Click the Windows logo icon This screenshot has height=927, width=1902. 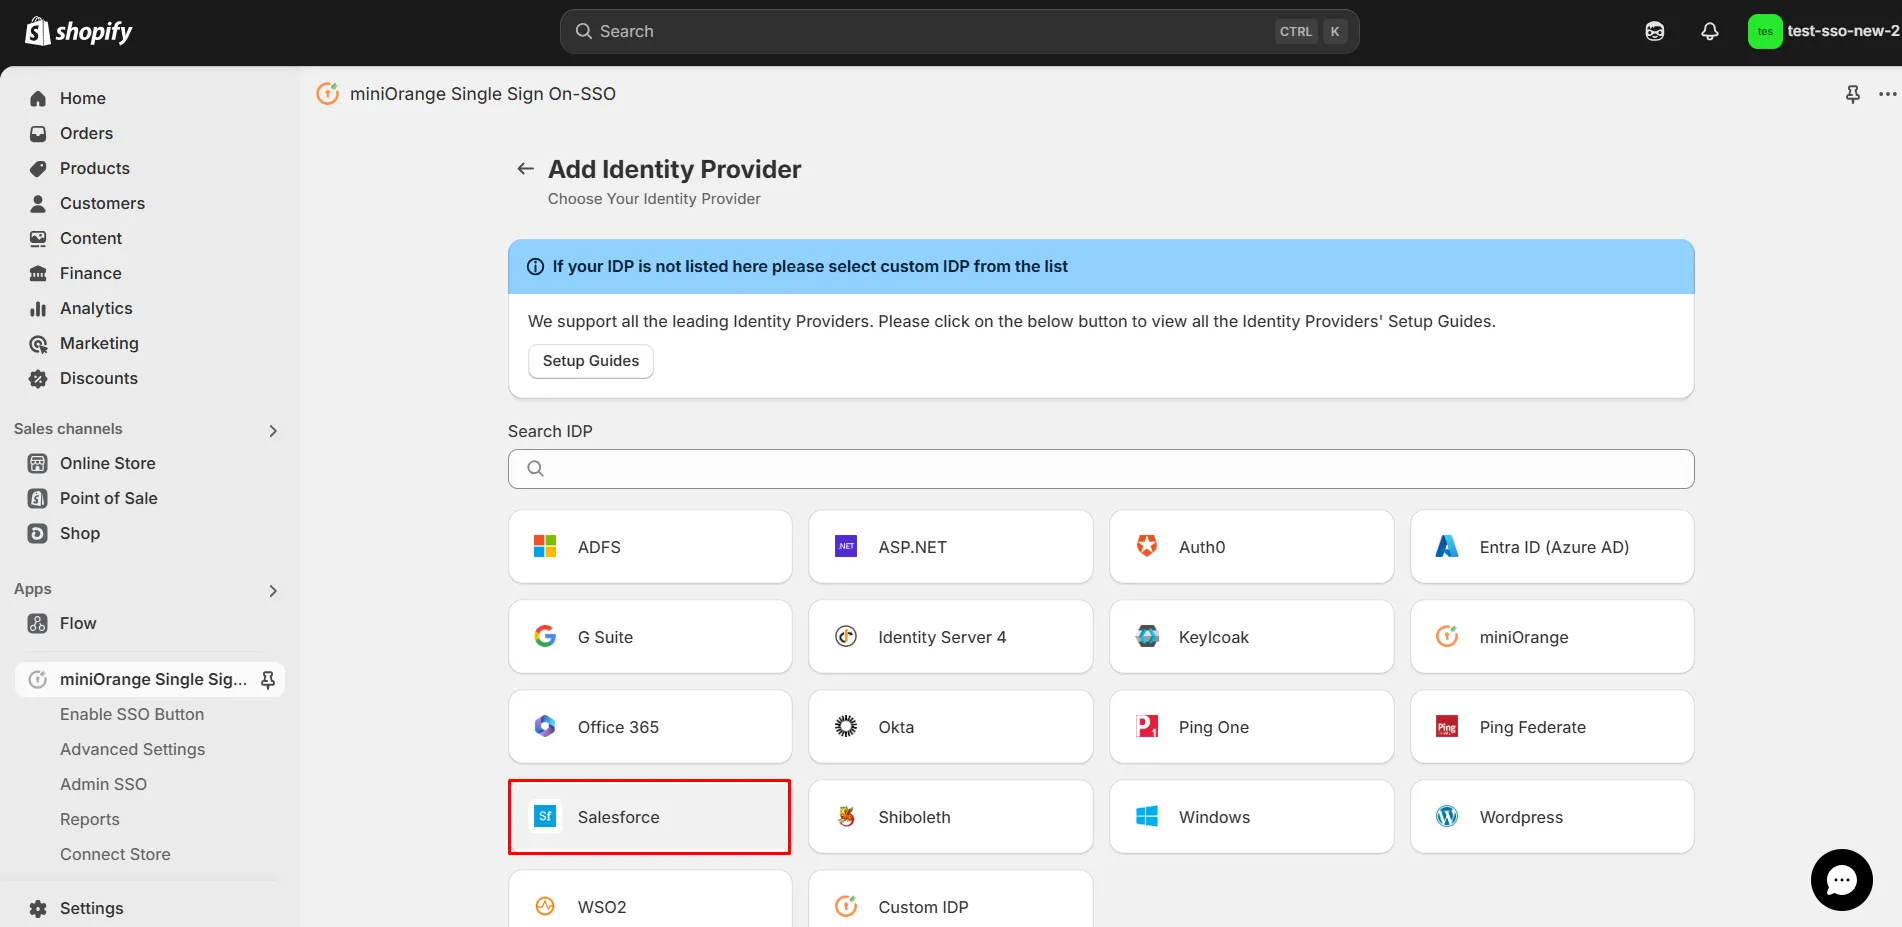point(1147,816)
